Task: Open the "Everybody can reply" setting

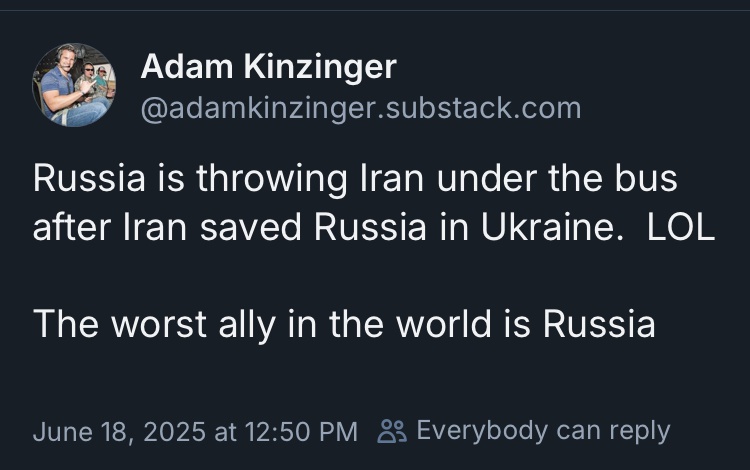Action: (542, 431)
